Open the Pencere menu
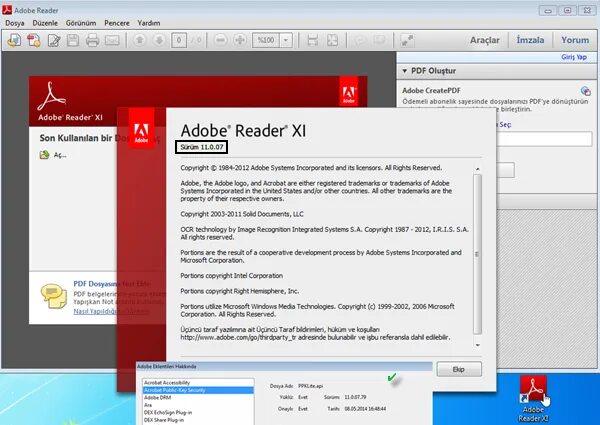The image size is (600, 425). (x=117, y=23)
